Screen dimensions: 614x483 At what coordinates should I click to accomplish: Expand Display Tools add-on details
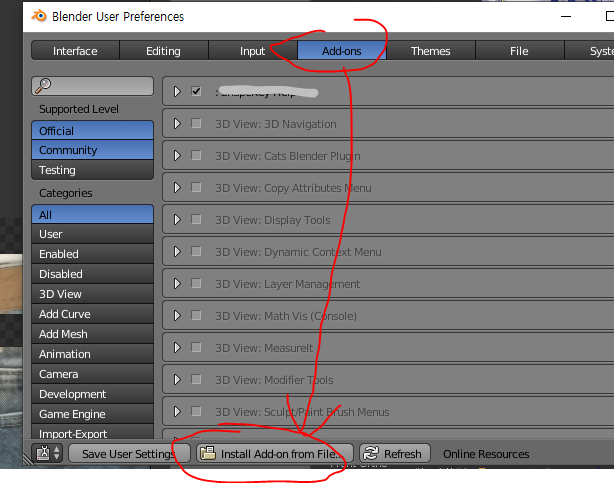pyautogui.click(x=177, y=219)
